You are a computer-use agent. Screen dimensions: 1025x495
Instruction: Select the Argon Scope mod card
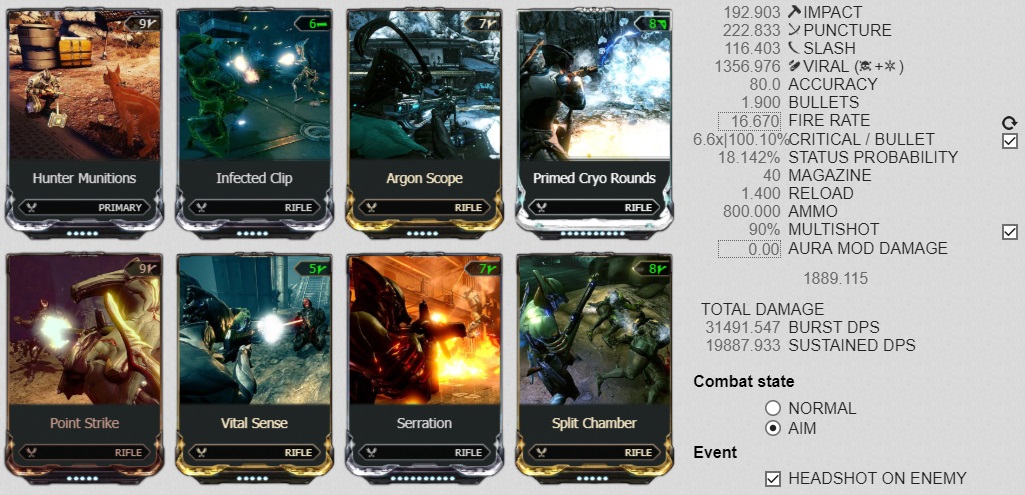[x=424, y=121]
